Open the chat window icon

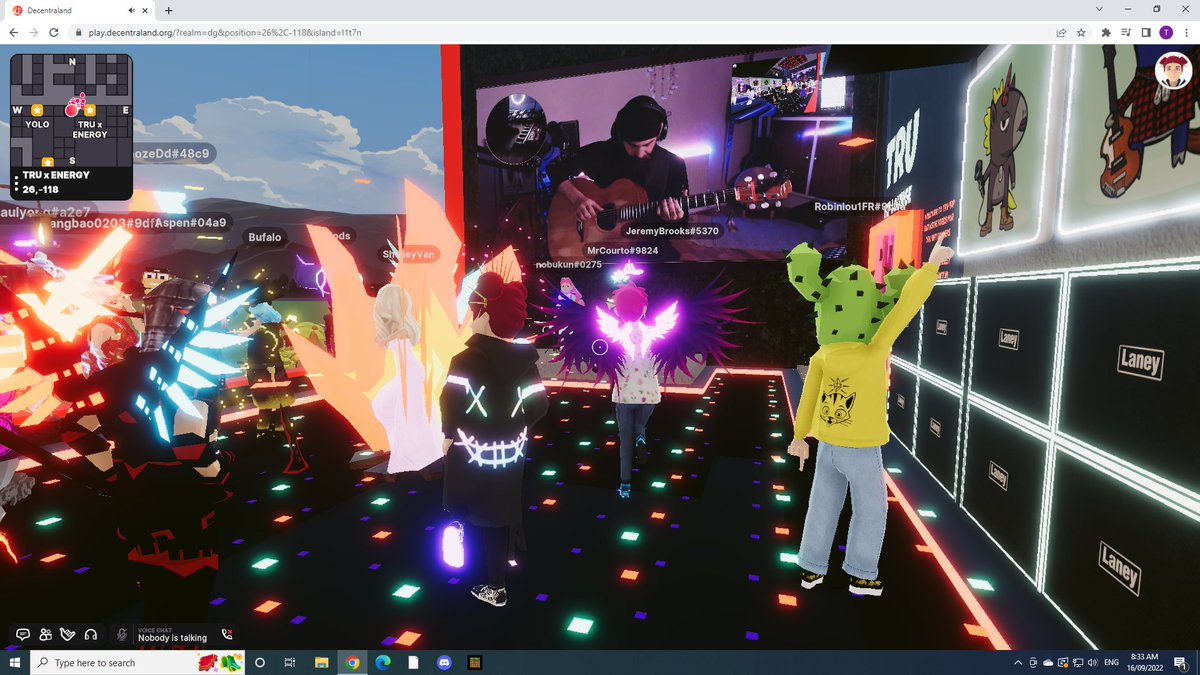(22, 634)
